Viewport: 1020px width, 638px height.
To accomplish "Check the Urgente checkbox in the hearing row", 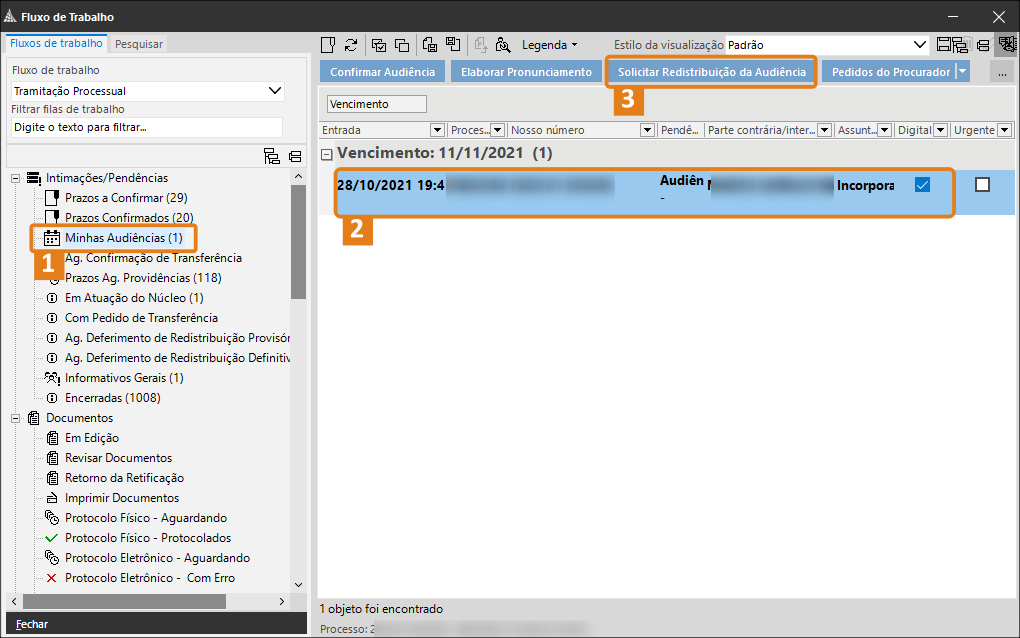I will tap(982, 185).
